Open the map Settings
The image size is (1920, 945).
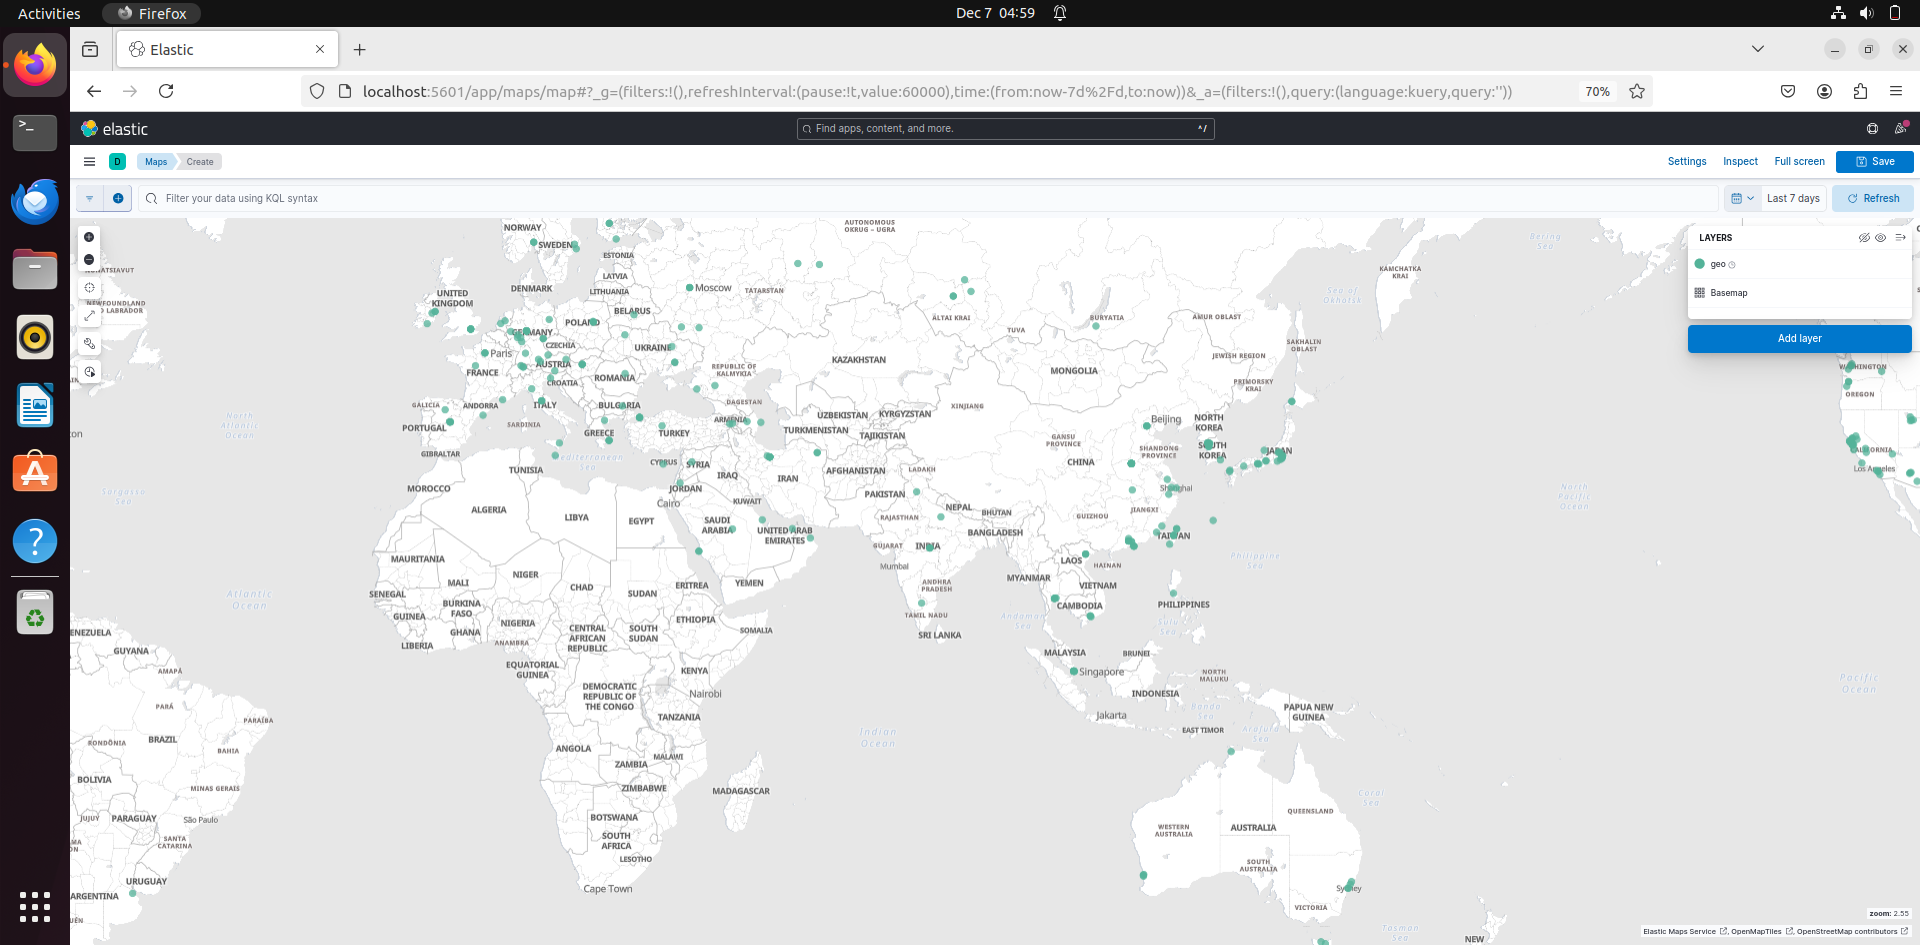pyautogui.click(x=1687, y=162)
